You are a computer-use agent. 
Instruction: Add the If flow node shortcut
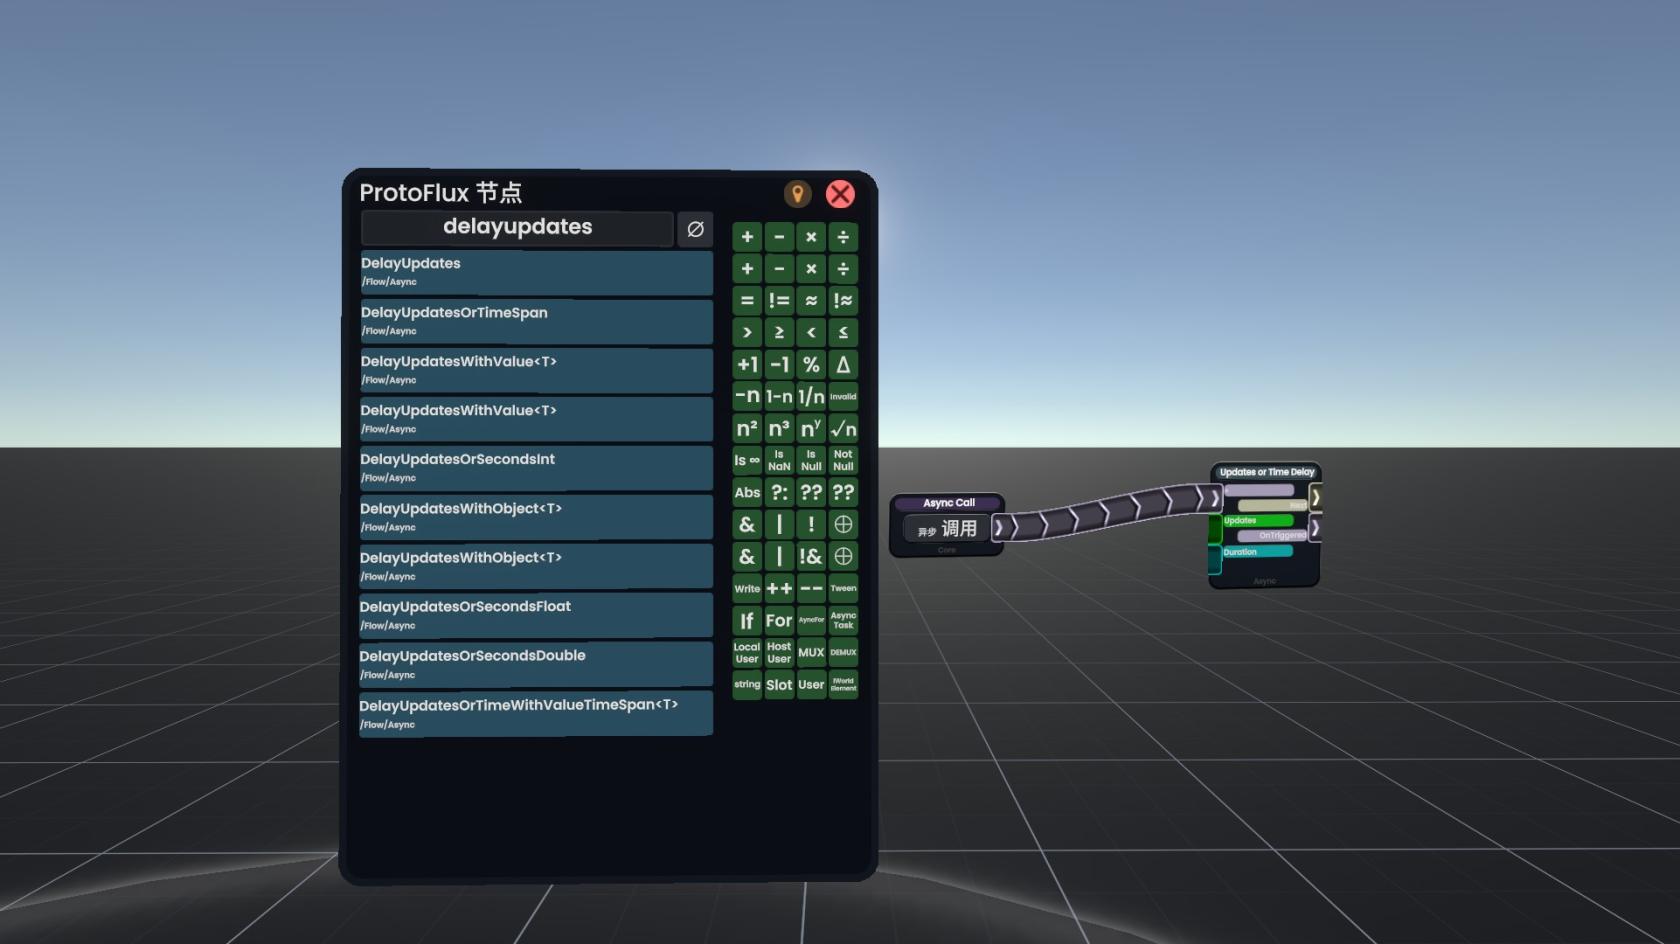[747, 621]
